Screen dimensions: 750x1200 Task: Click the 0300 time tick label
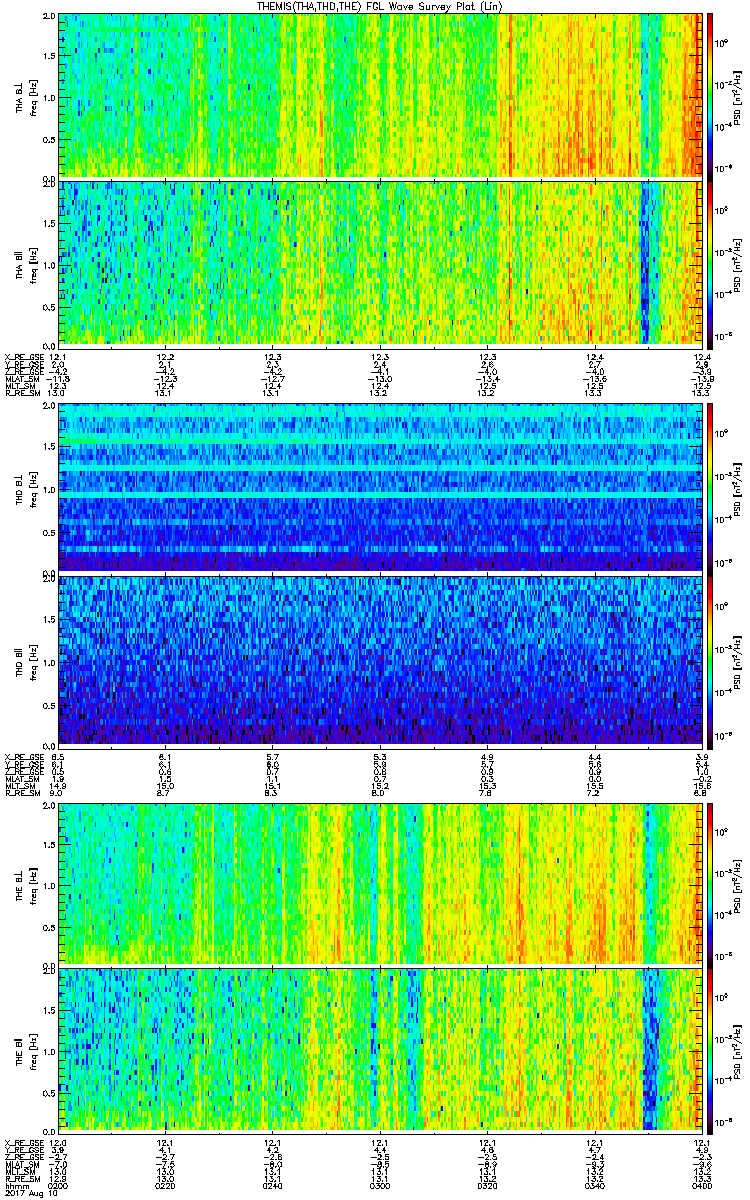tap(380, 1185)
